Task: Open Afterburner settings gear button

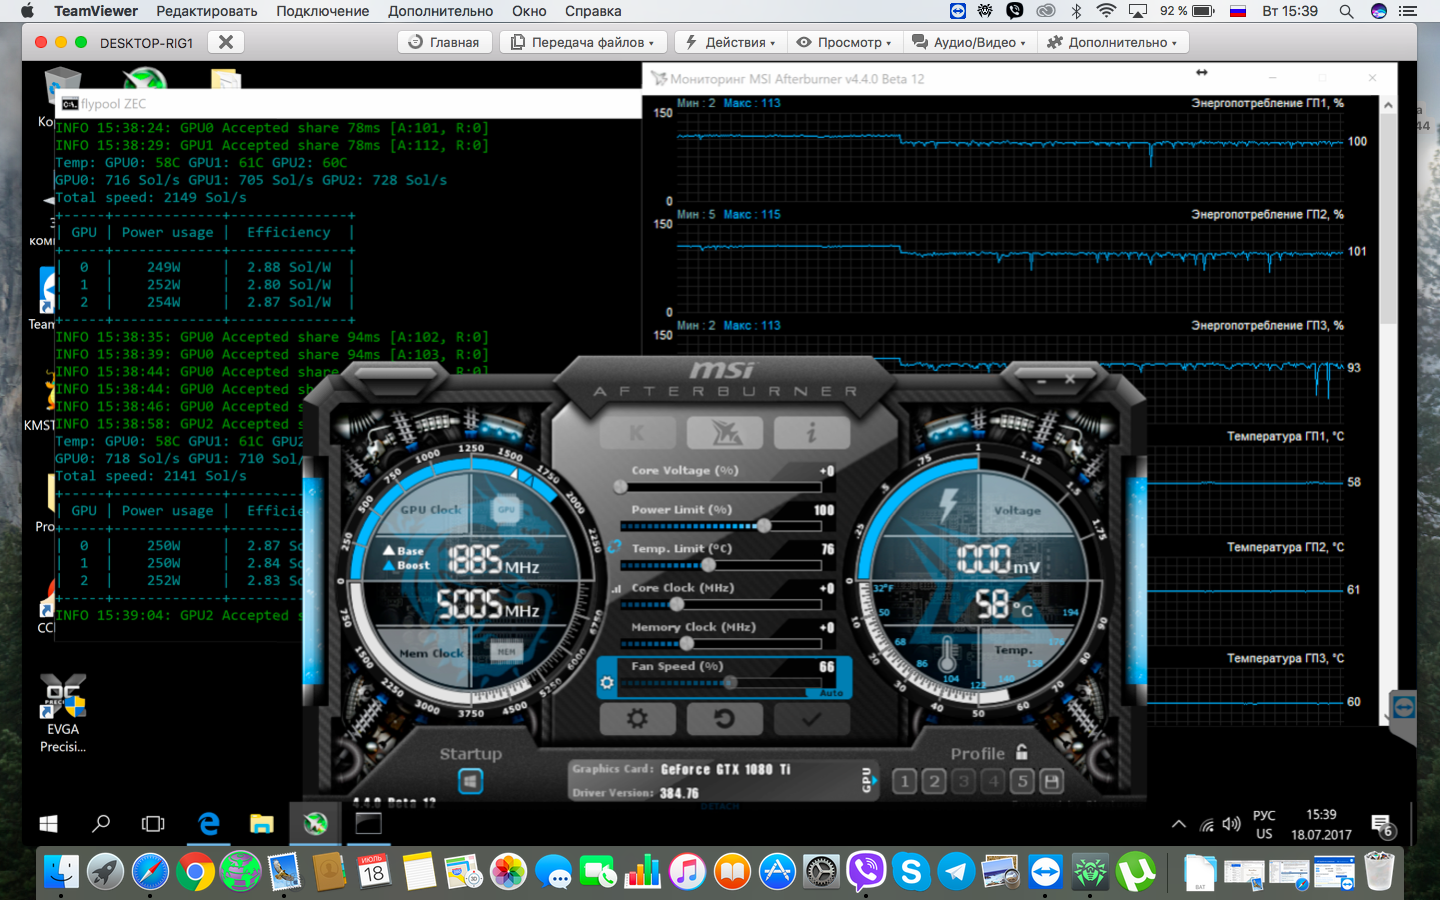Action: pyautogui.click(x=637, y=718)
